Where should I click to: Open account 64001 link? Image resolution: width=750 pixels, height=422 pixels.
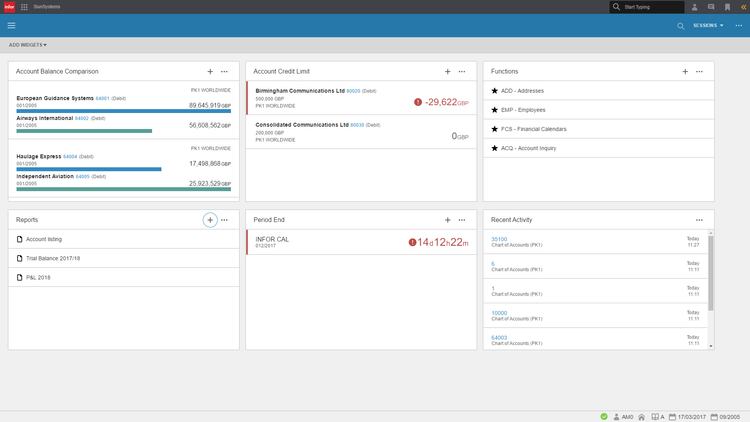click(102, 98)
